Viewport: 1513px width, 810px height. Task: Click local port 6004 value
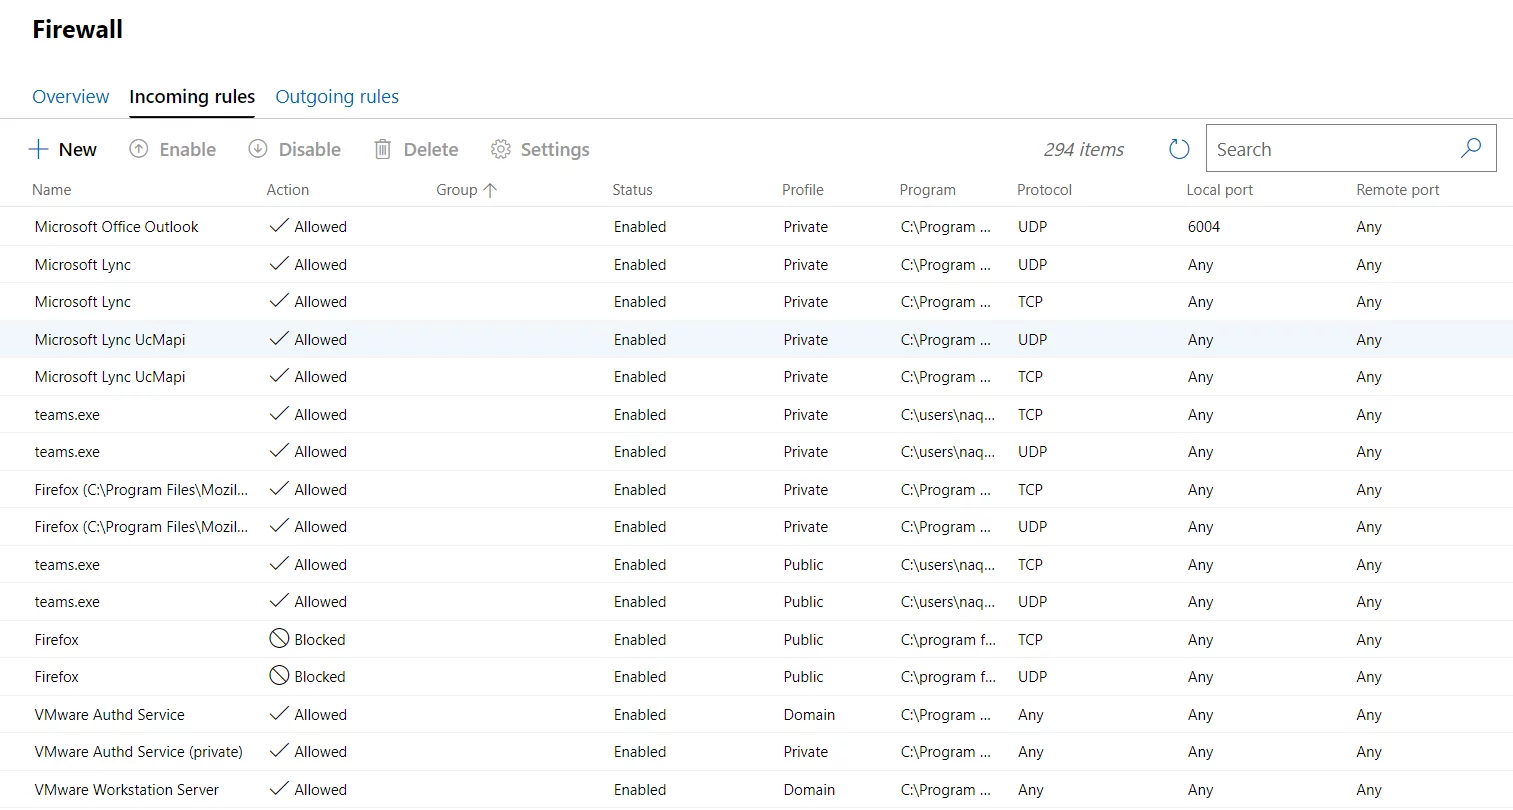1204,226
